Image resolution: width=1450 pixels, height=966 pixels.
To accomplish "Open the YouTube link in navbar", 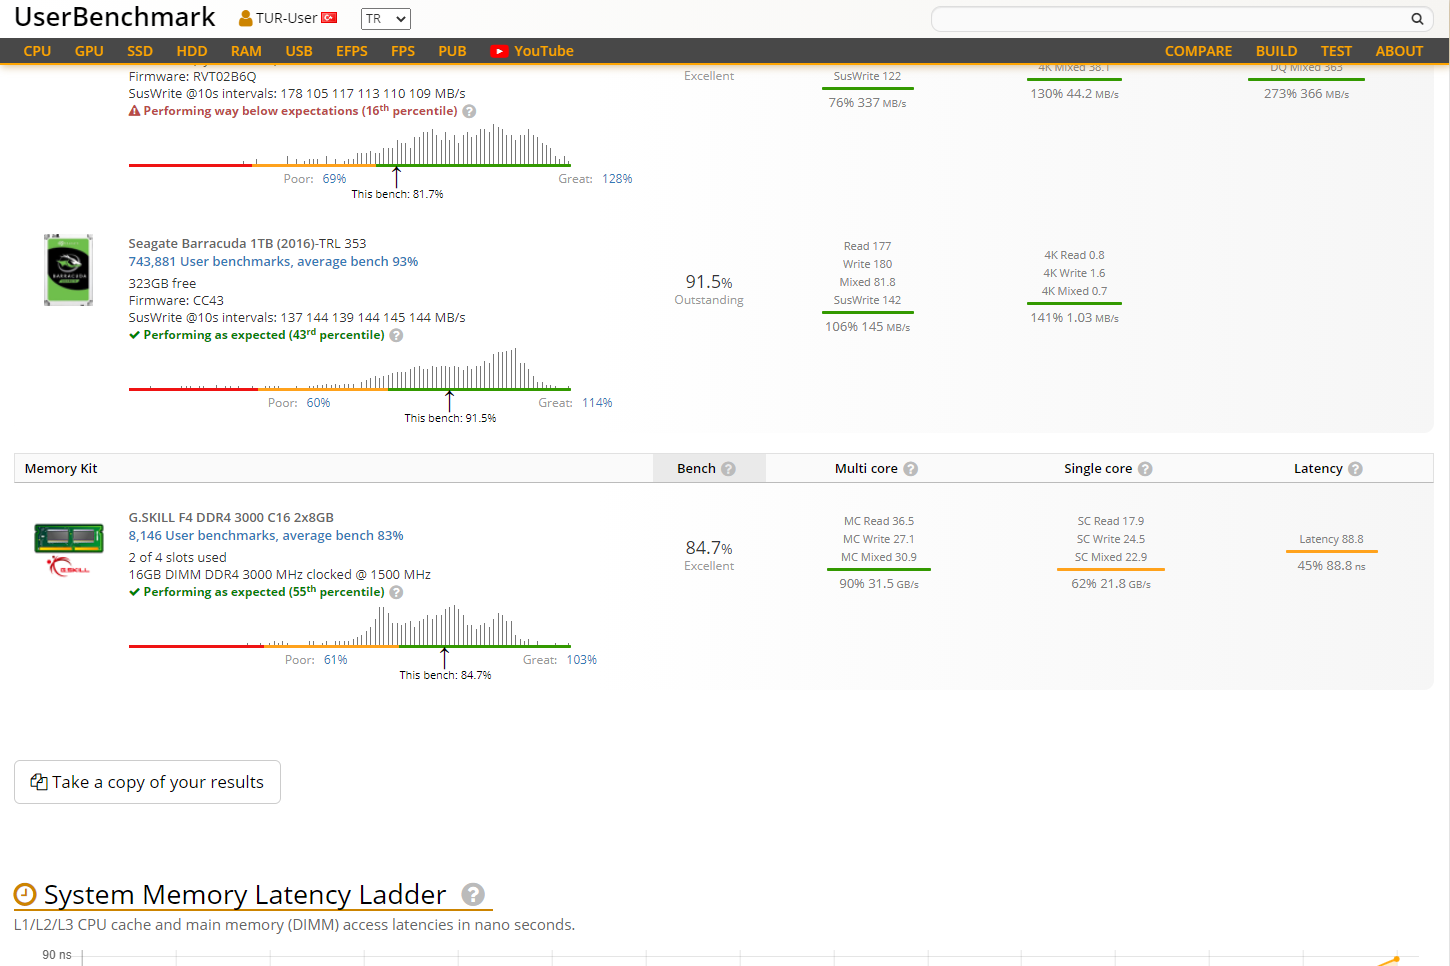I will tap(532, 51).
